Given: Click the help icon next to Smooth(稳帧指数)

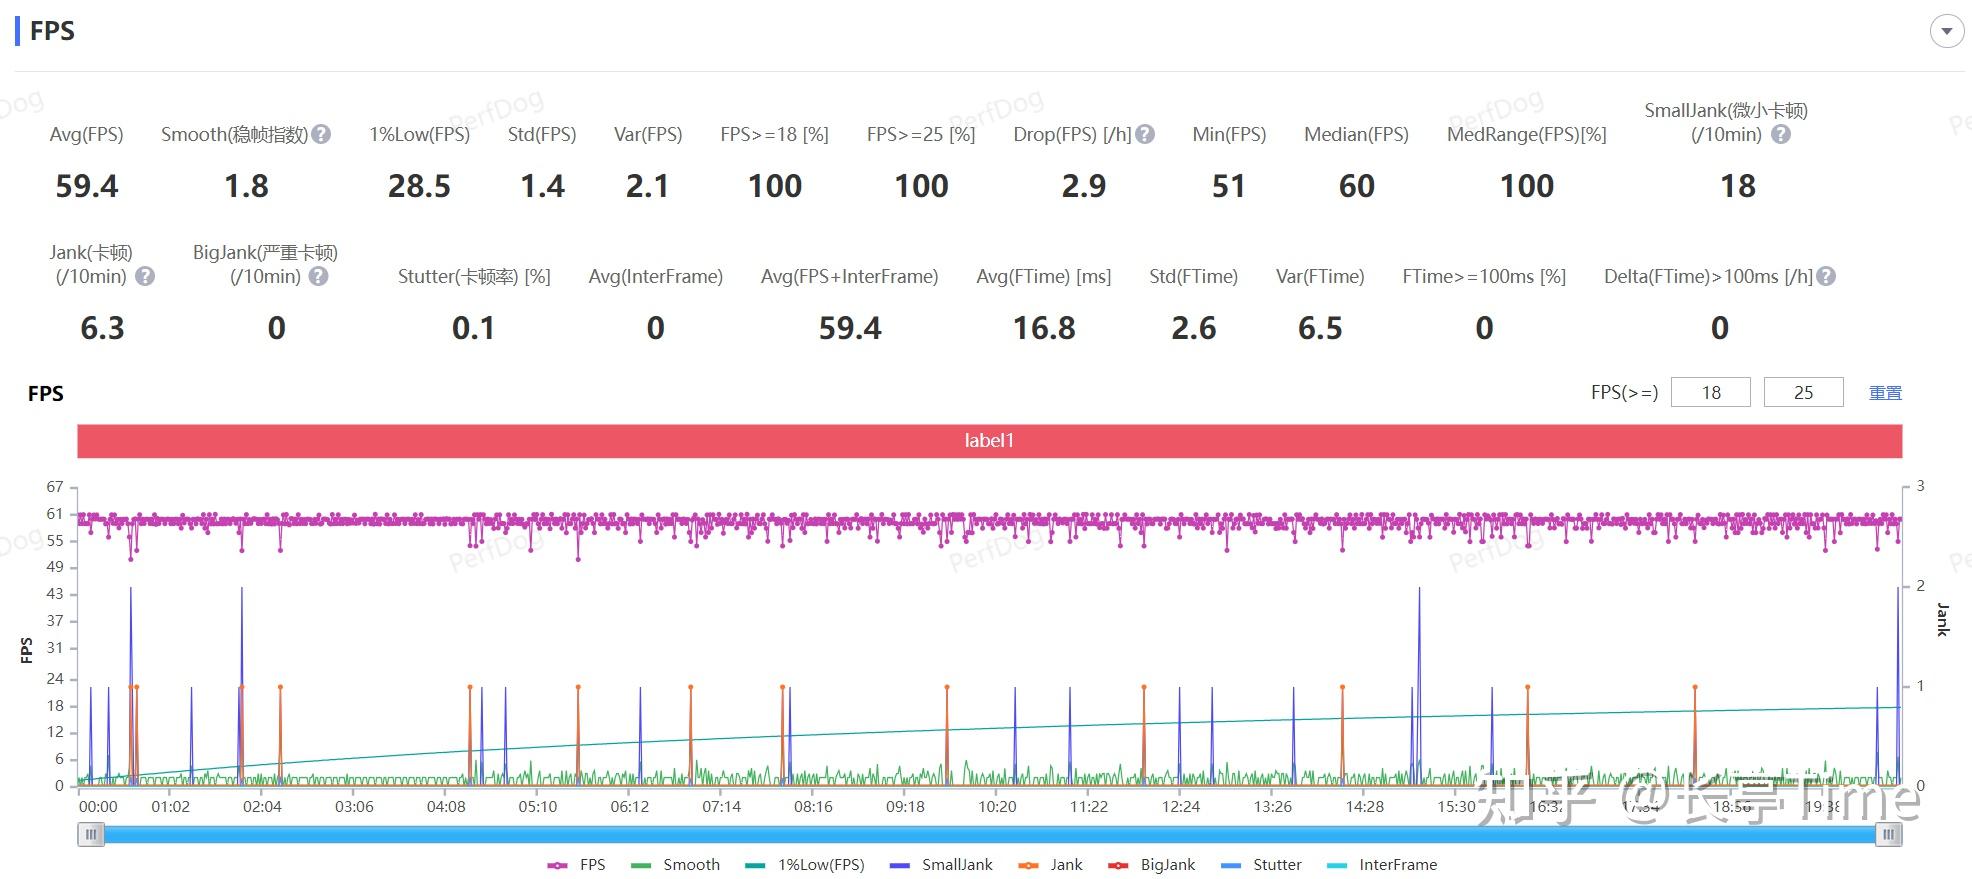Looking at the screenshot, I should click(321, 134).
